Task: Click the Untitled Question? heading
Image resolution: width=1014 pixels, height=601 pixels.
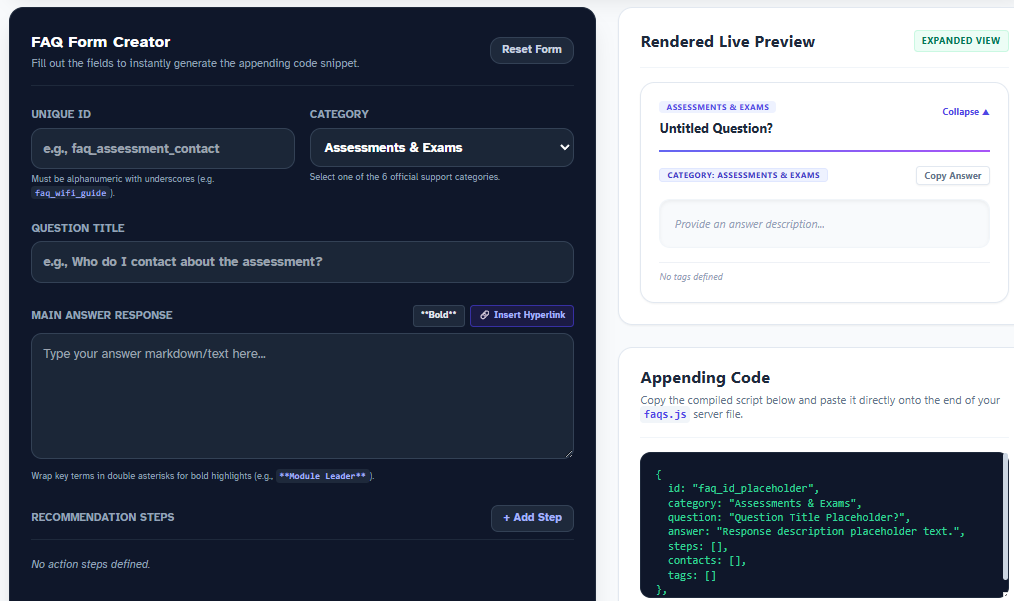Action: pyautogui.click(x=716, y=128)
